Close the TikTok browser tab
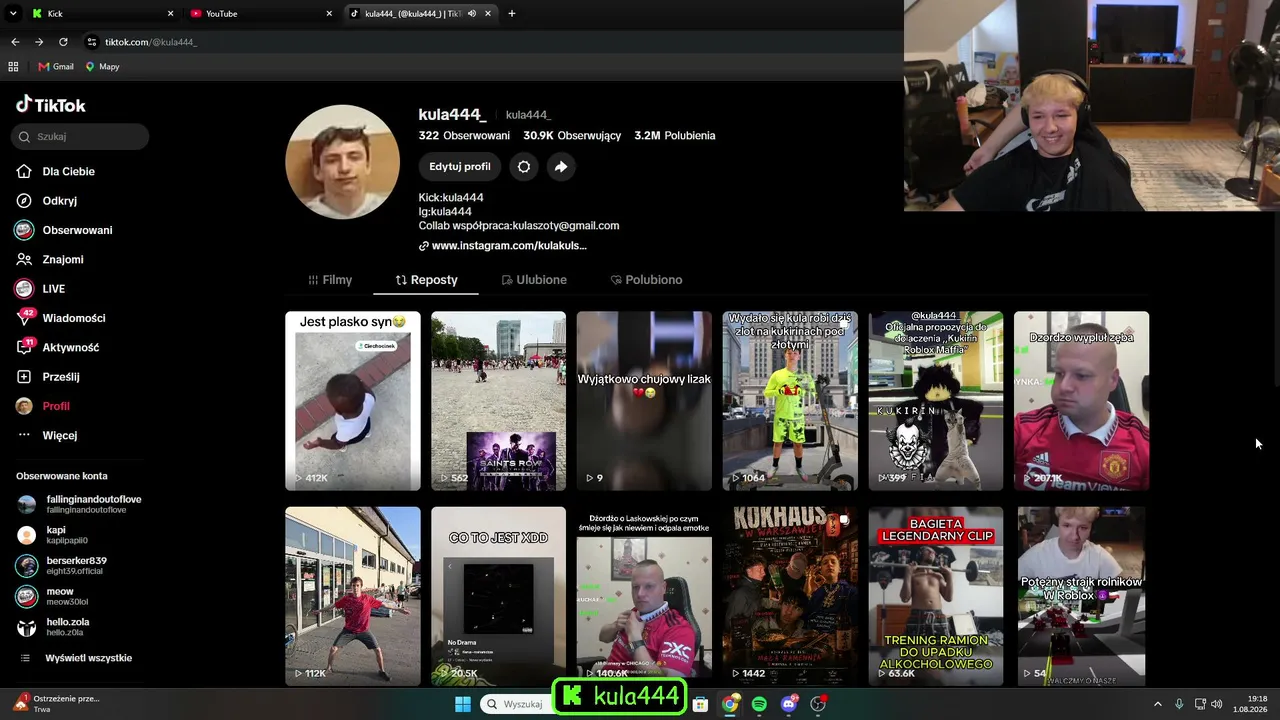The image size is (1280, 720). click(x=488, y=14)
